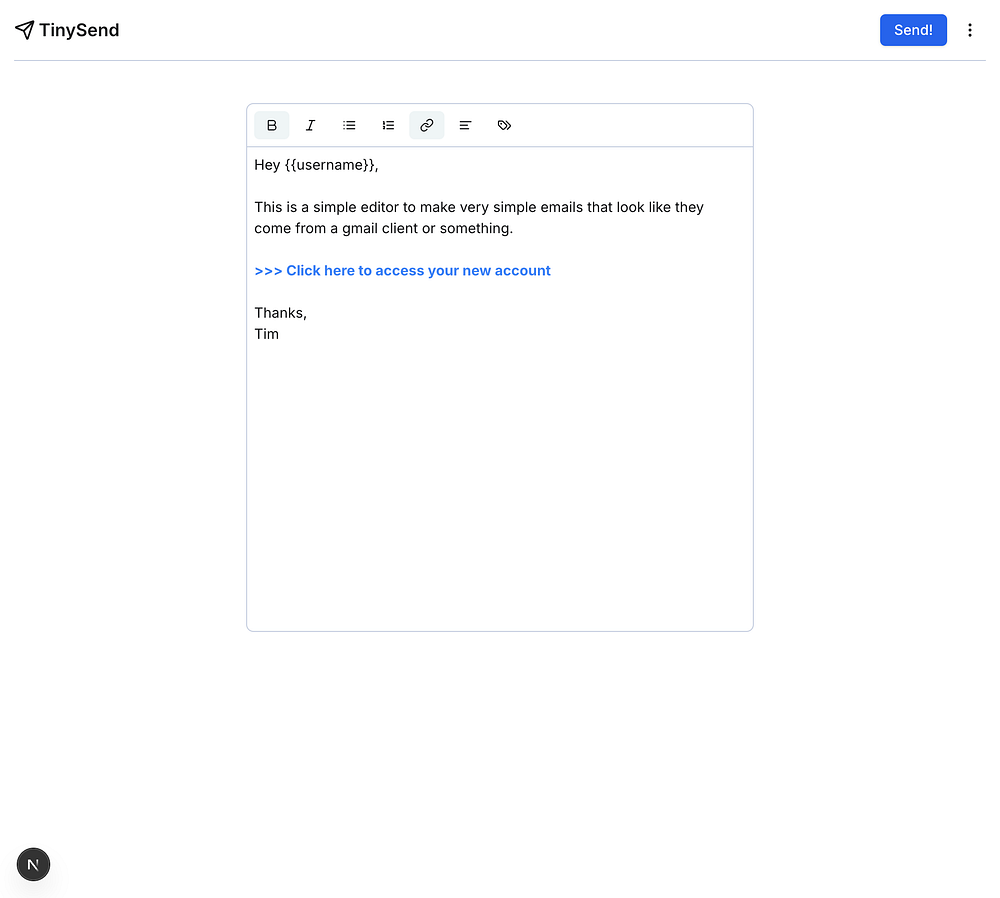
Task: Insert a bulleted list
Action: [x=349, y=125]
